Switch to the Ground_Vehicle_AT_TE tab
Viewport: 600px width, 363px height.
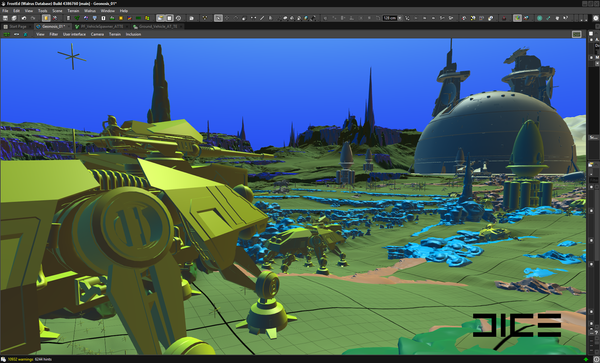click(157, 26)
